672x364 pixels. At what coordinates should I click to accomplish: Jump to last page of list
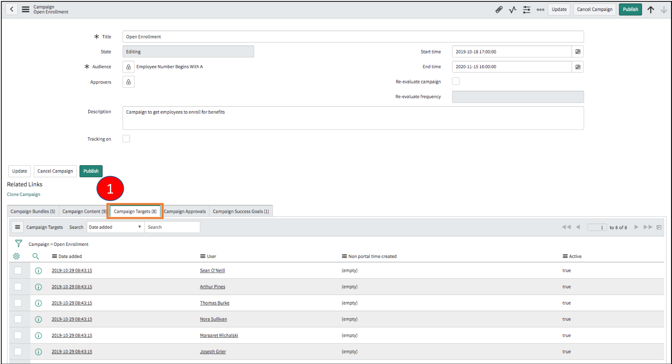point(648,227)
